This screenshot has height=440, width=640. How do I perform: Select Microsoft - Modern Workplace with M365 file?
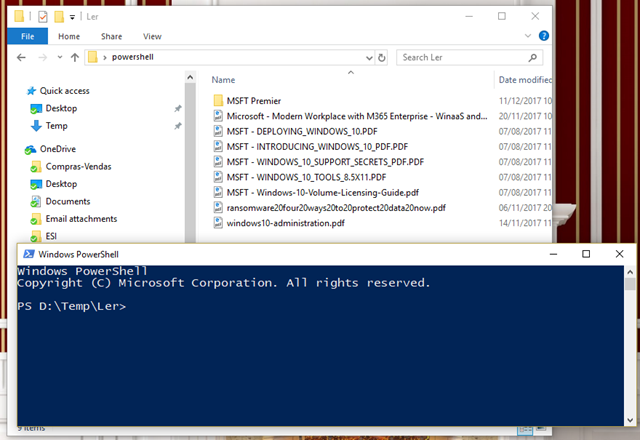coord(357,116)
